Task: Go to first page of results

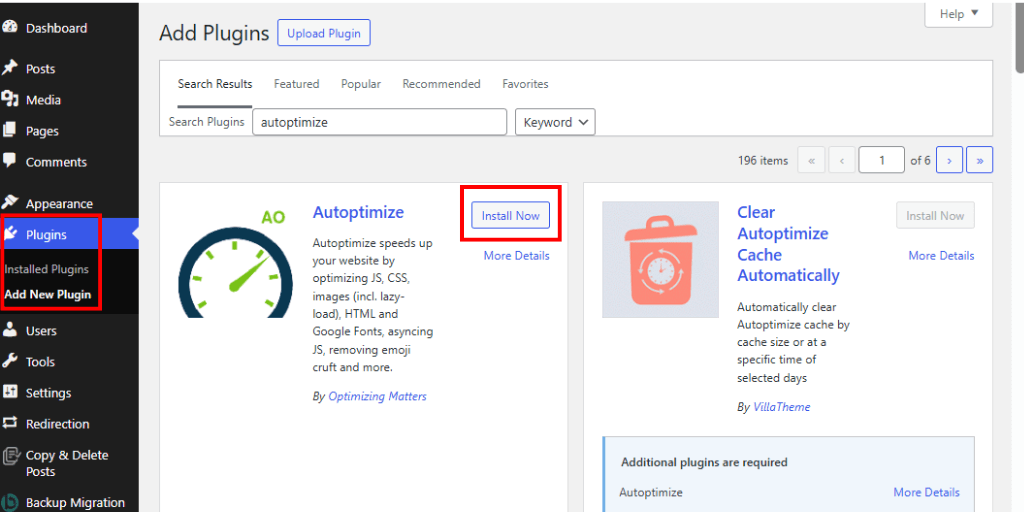Action: pyautogui.click(x=812, y=160)
